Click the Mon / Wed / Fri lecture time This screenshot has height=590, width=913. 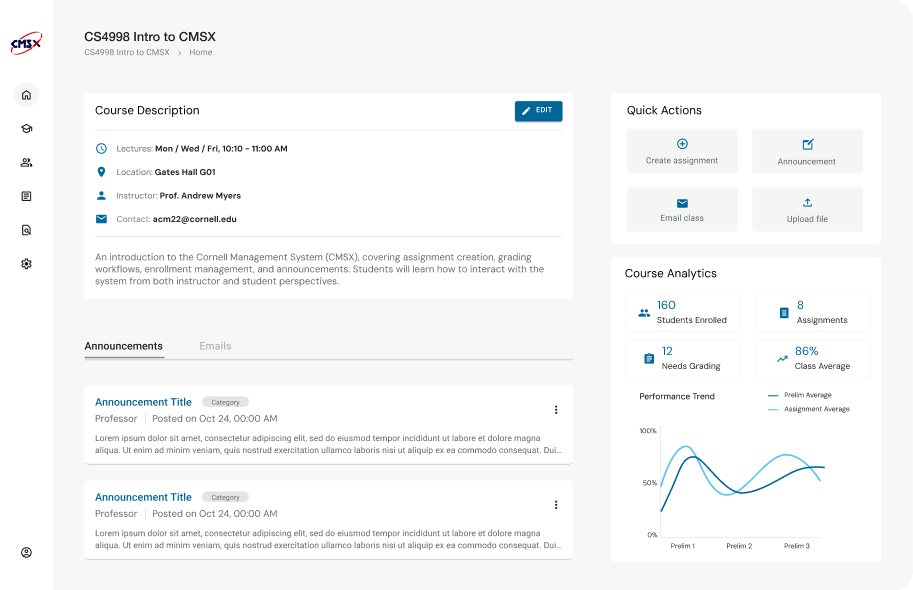[221, 149]
